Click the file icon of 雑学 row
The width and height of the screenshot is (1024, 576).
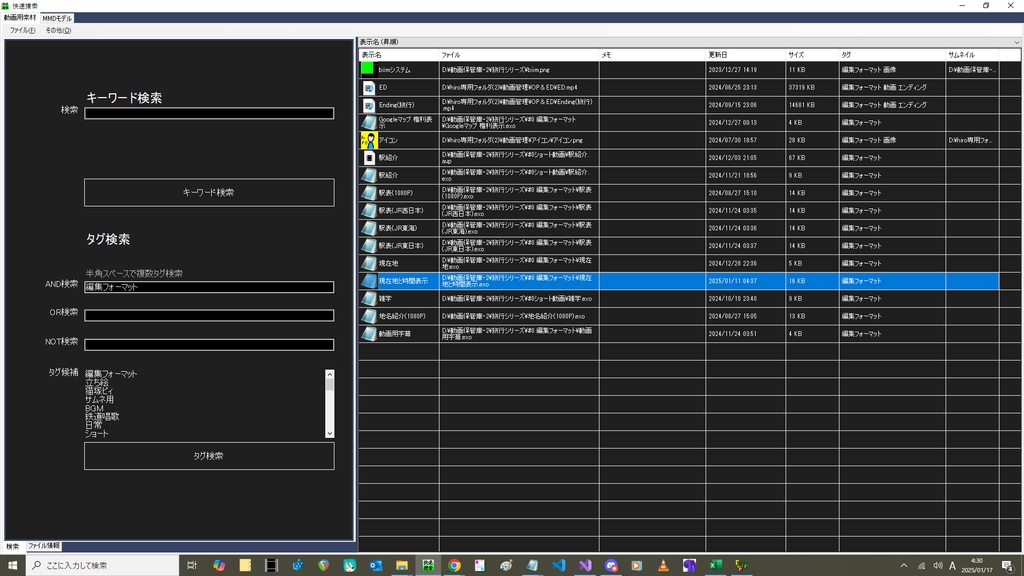tap(369, 298)
